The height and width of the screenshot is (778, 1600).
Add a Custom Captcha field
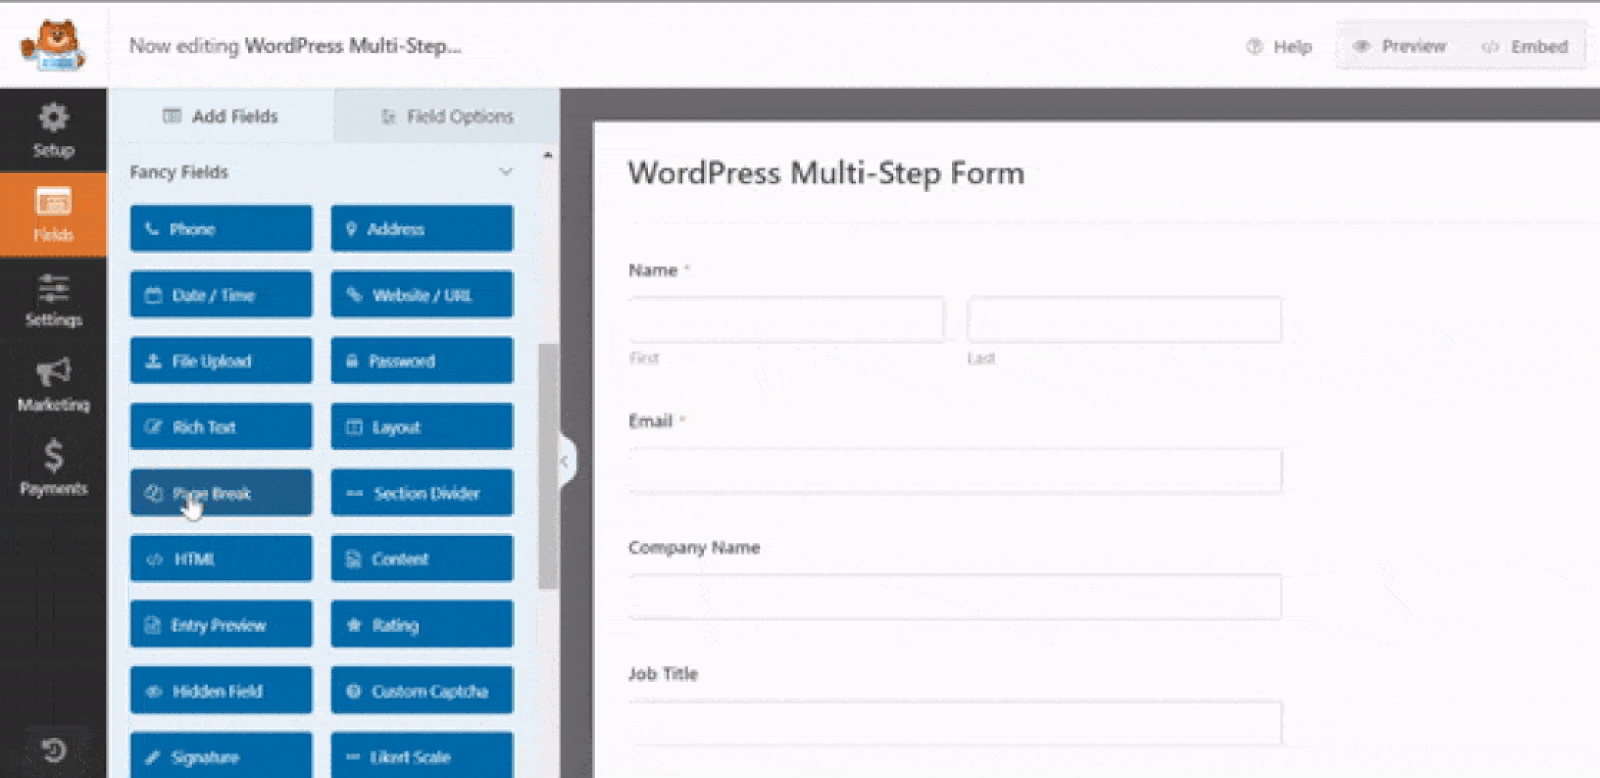(422, 691)
